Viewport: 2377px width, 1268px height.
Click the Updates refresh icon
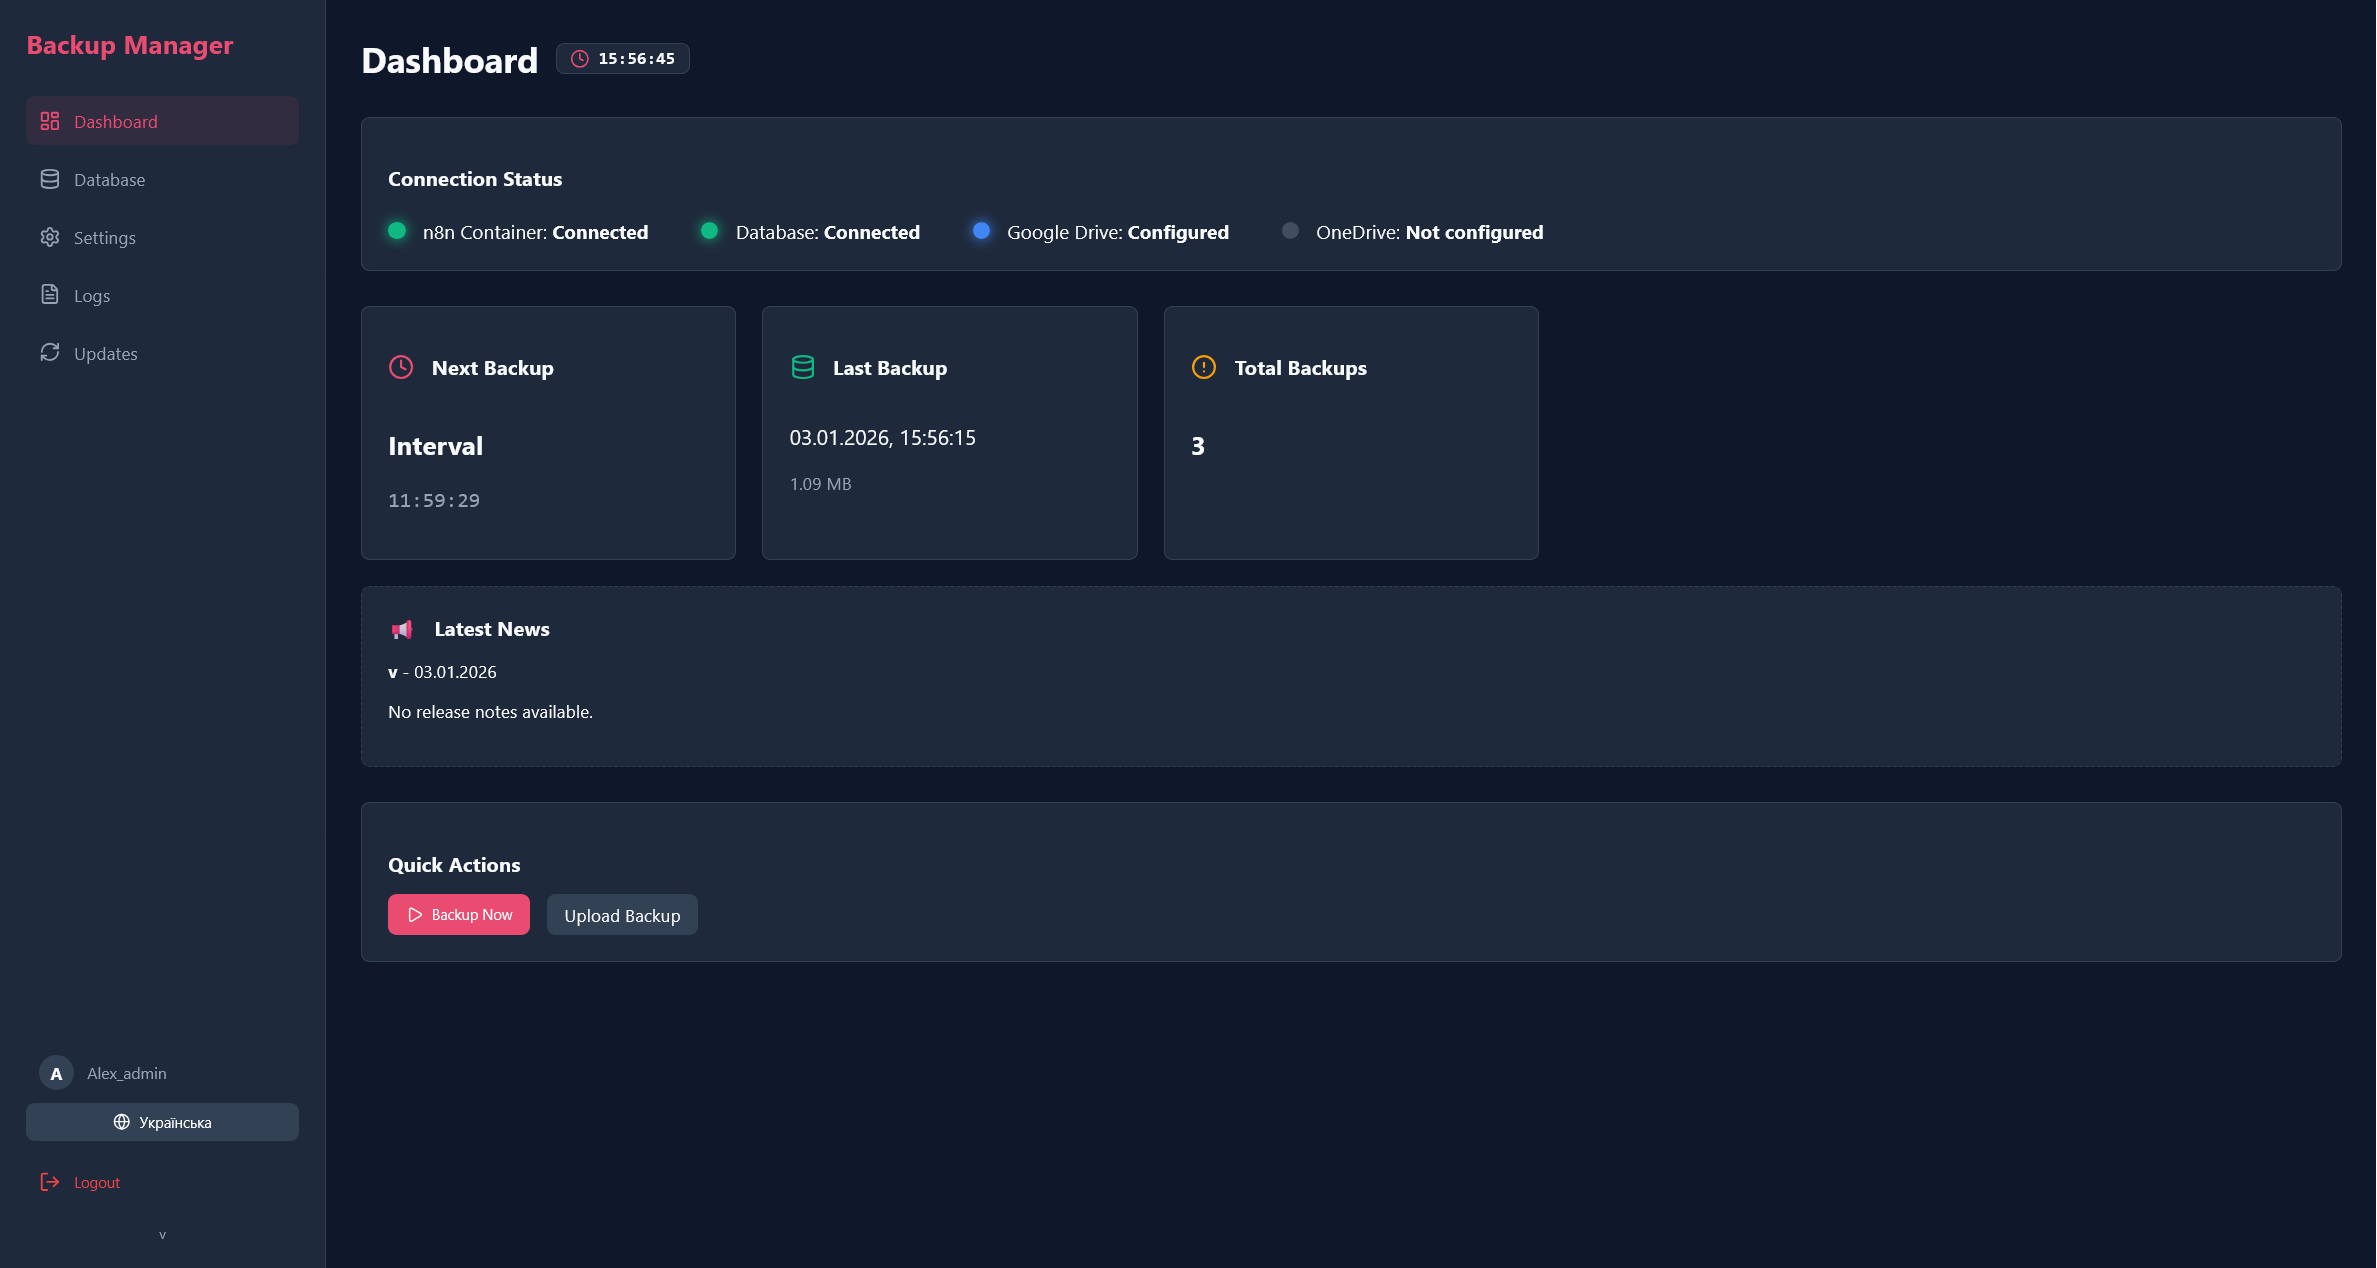point(50,352)
